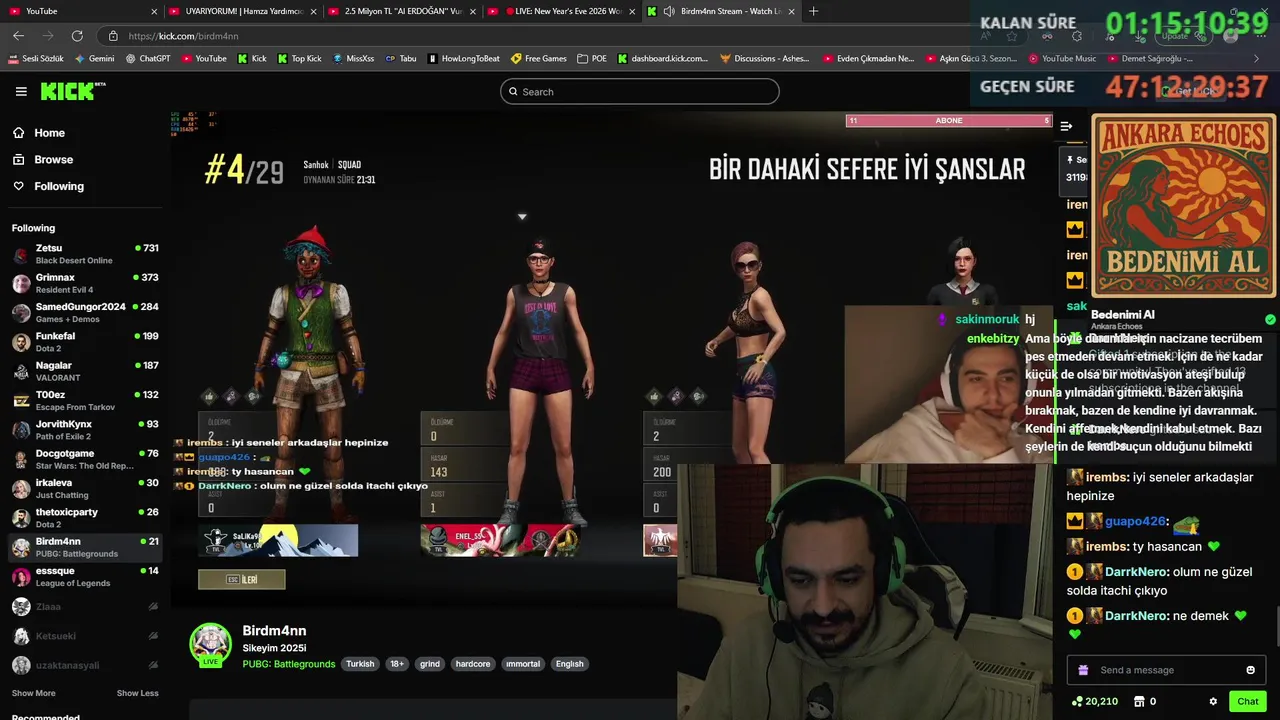1280x720 pixels.
Task: Show more bookmarks chevron
Action: tap(1257, 58)
